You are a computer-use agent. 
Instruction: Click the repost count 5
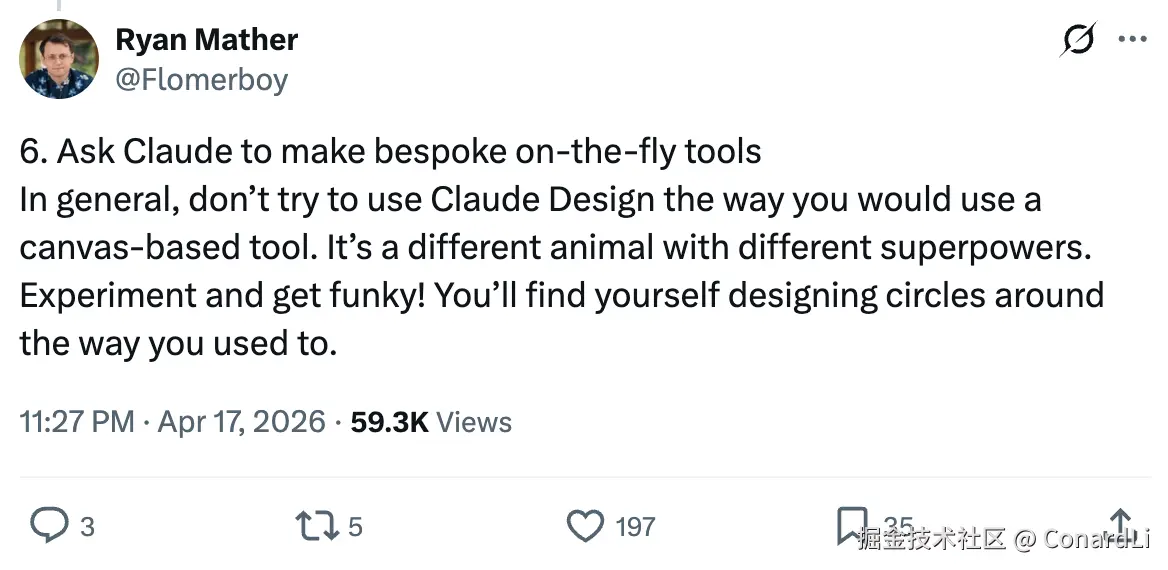coord(355,526)
